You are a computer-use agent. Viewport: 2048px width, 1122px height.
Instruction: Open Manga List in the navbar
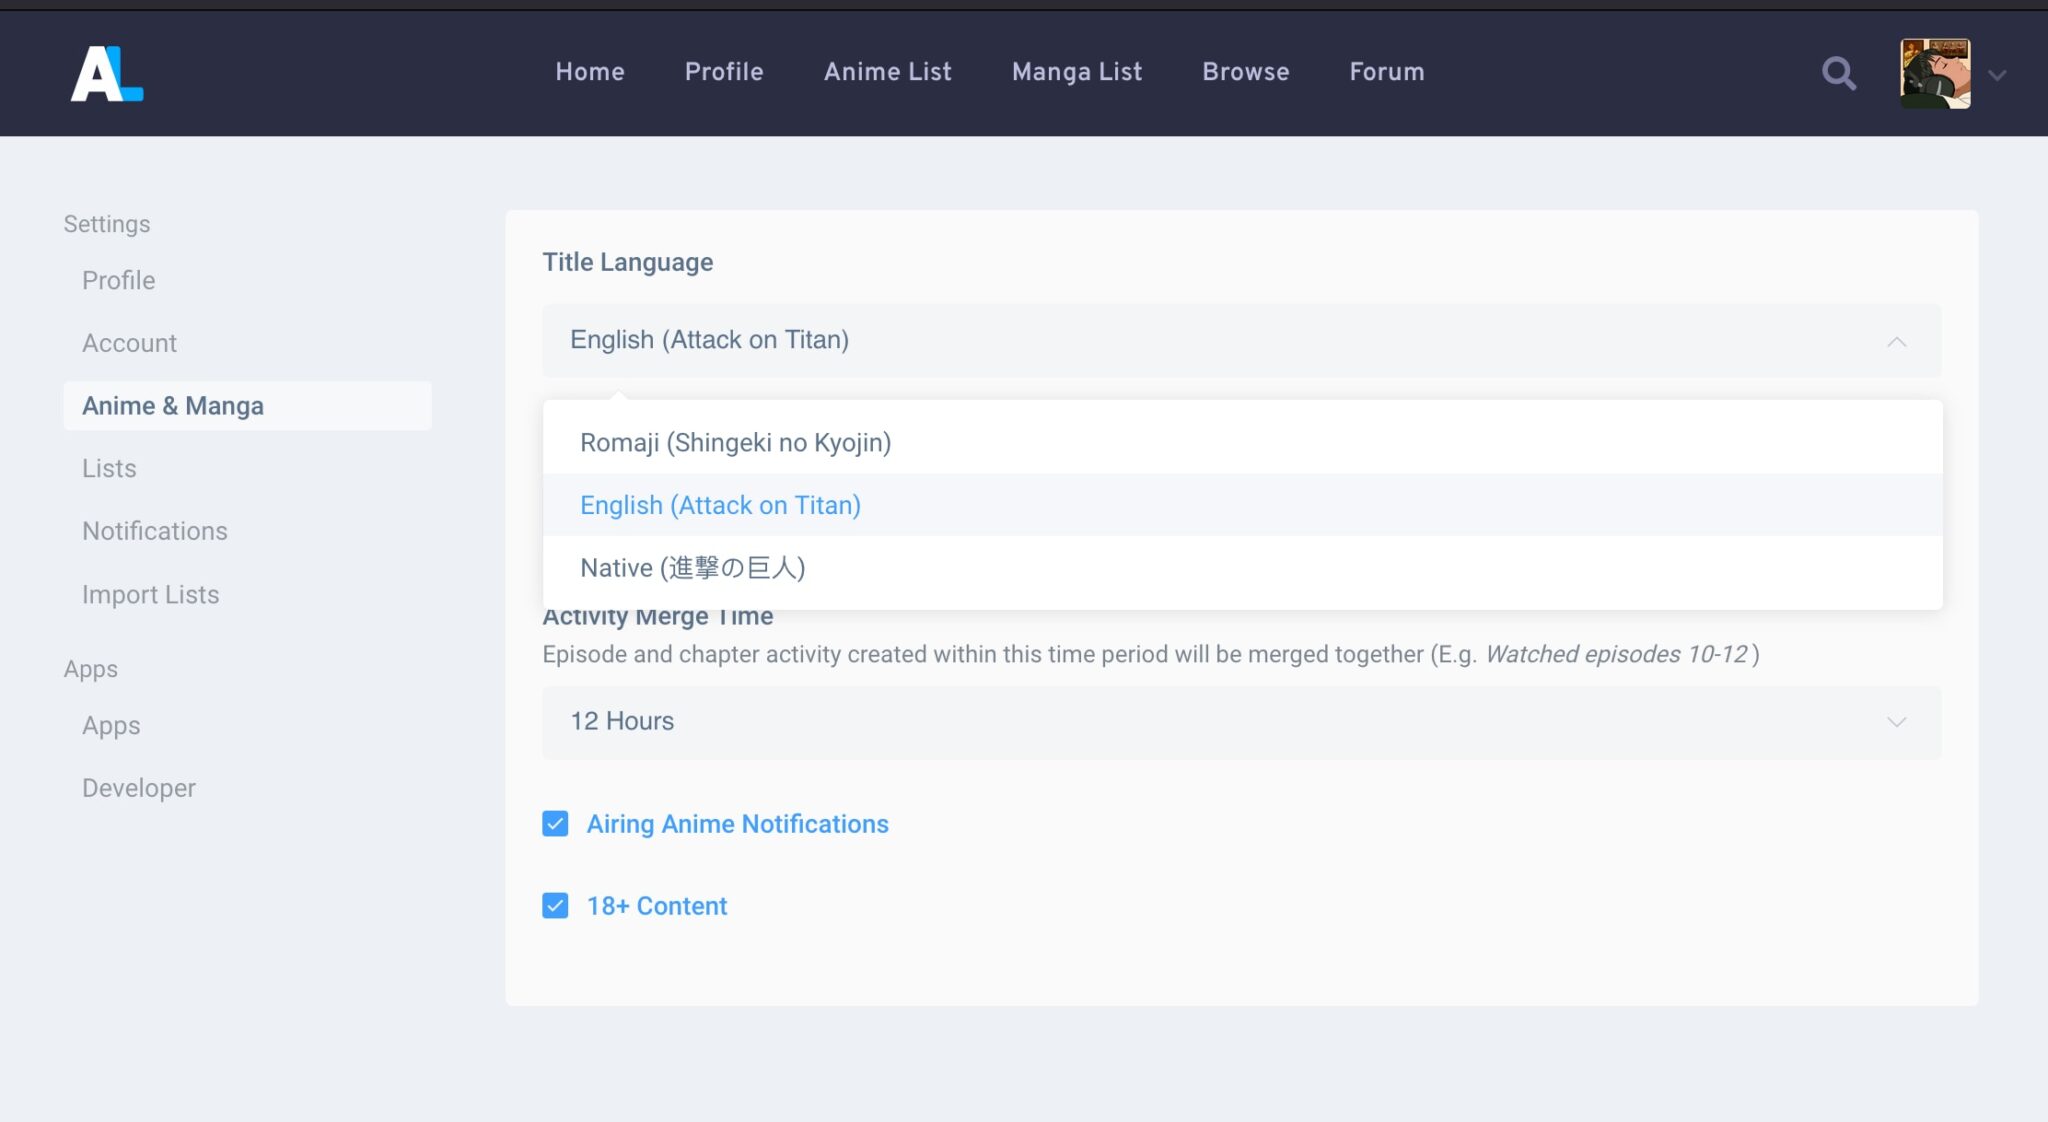coord(1076,72)
